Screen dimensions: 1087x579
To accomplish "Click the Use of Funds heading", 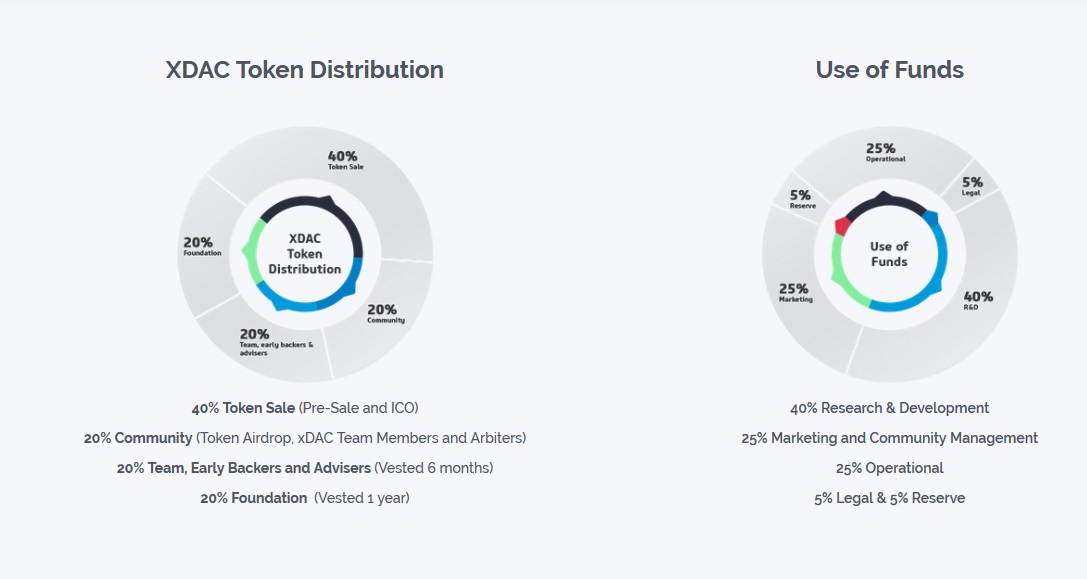I will click(889, 70).
